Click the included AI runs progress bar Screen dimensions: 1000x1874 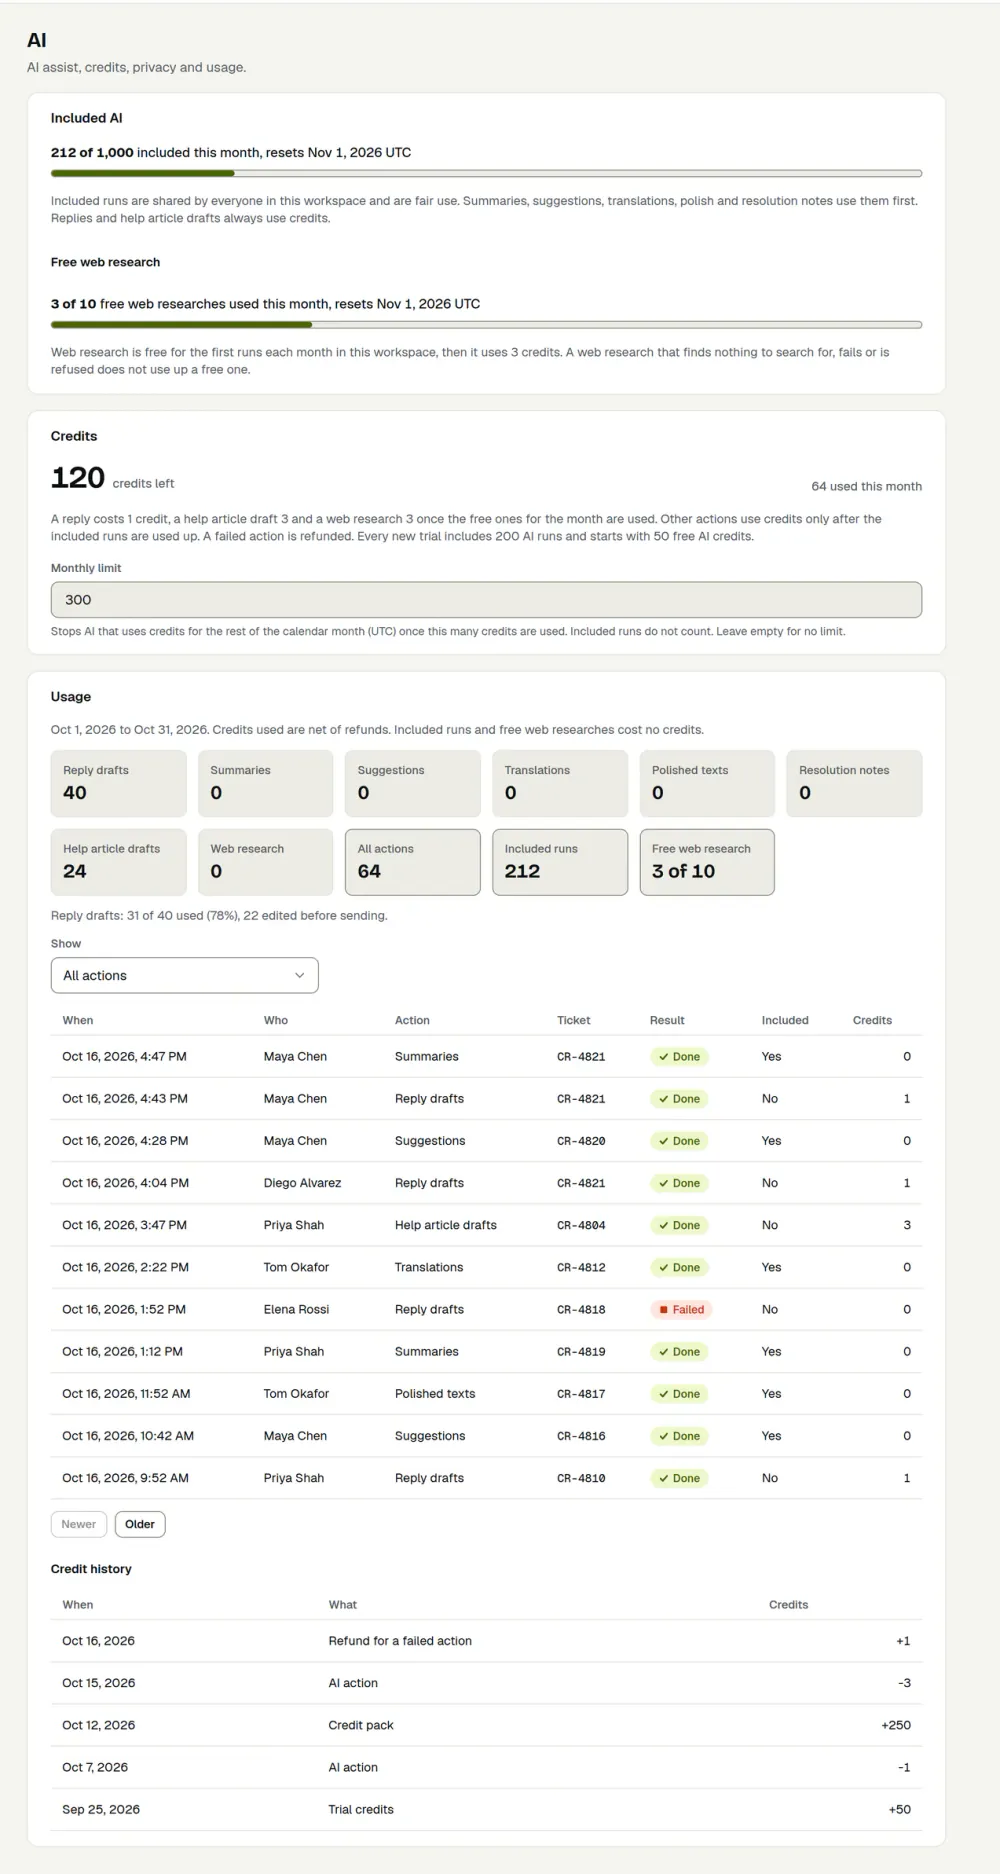[x=486, y=173]
